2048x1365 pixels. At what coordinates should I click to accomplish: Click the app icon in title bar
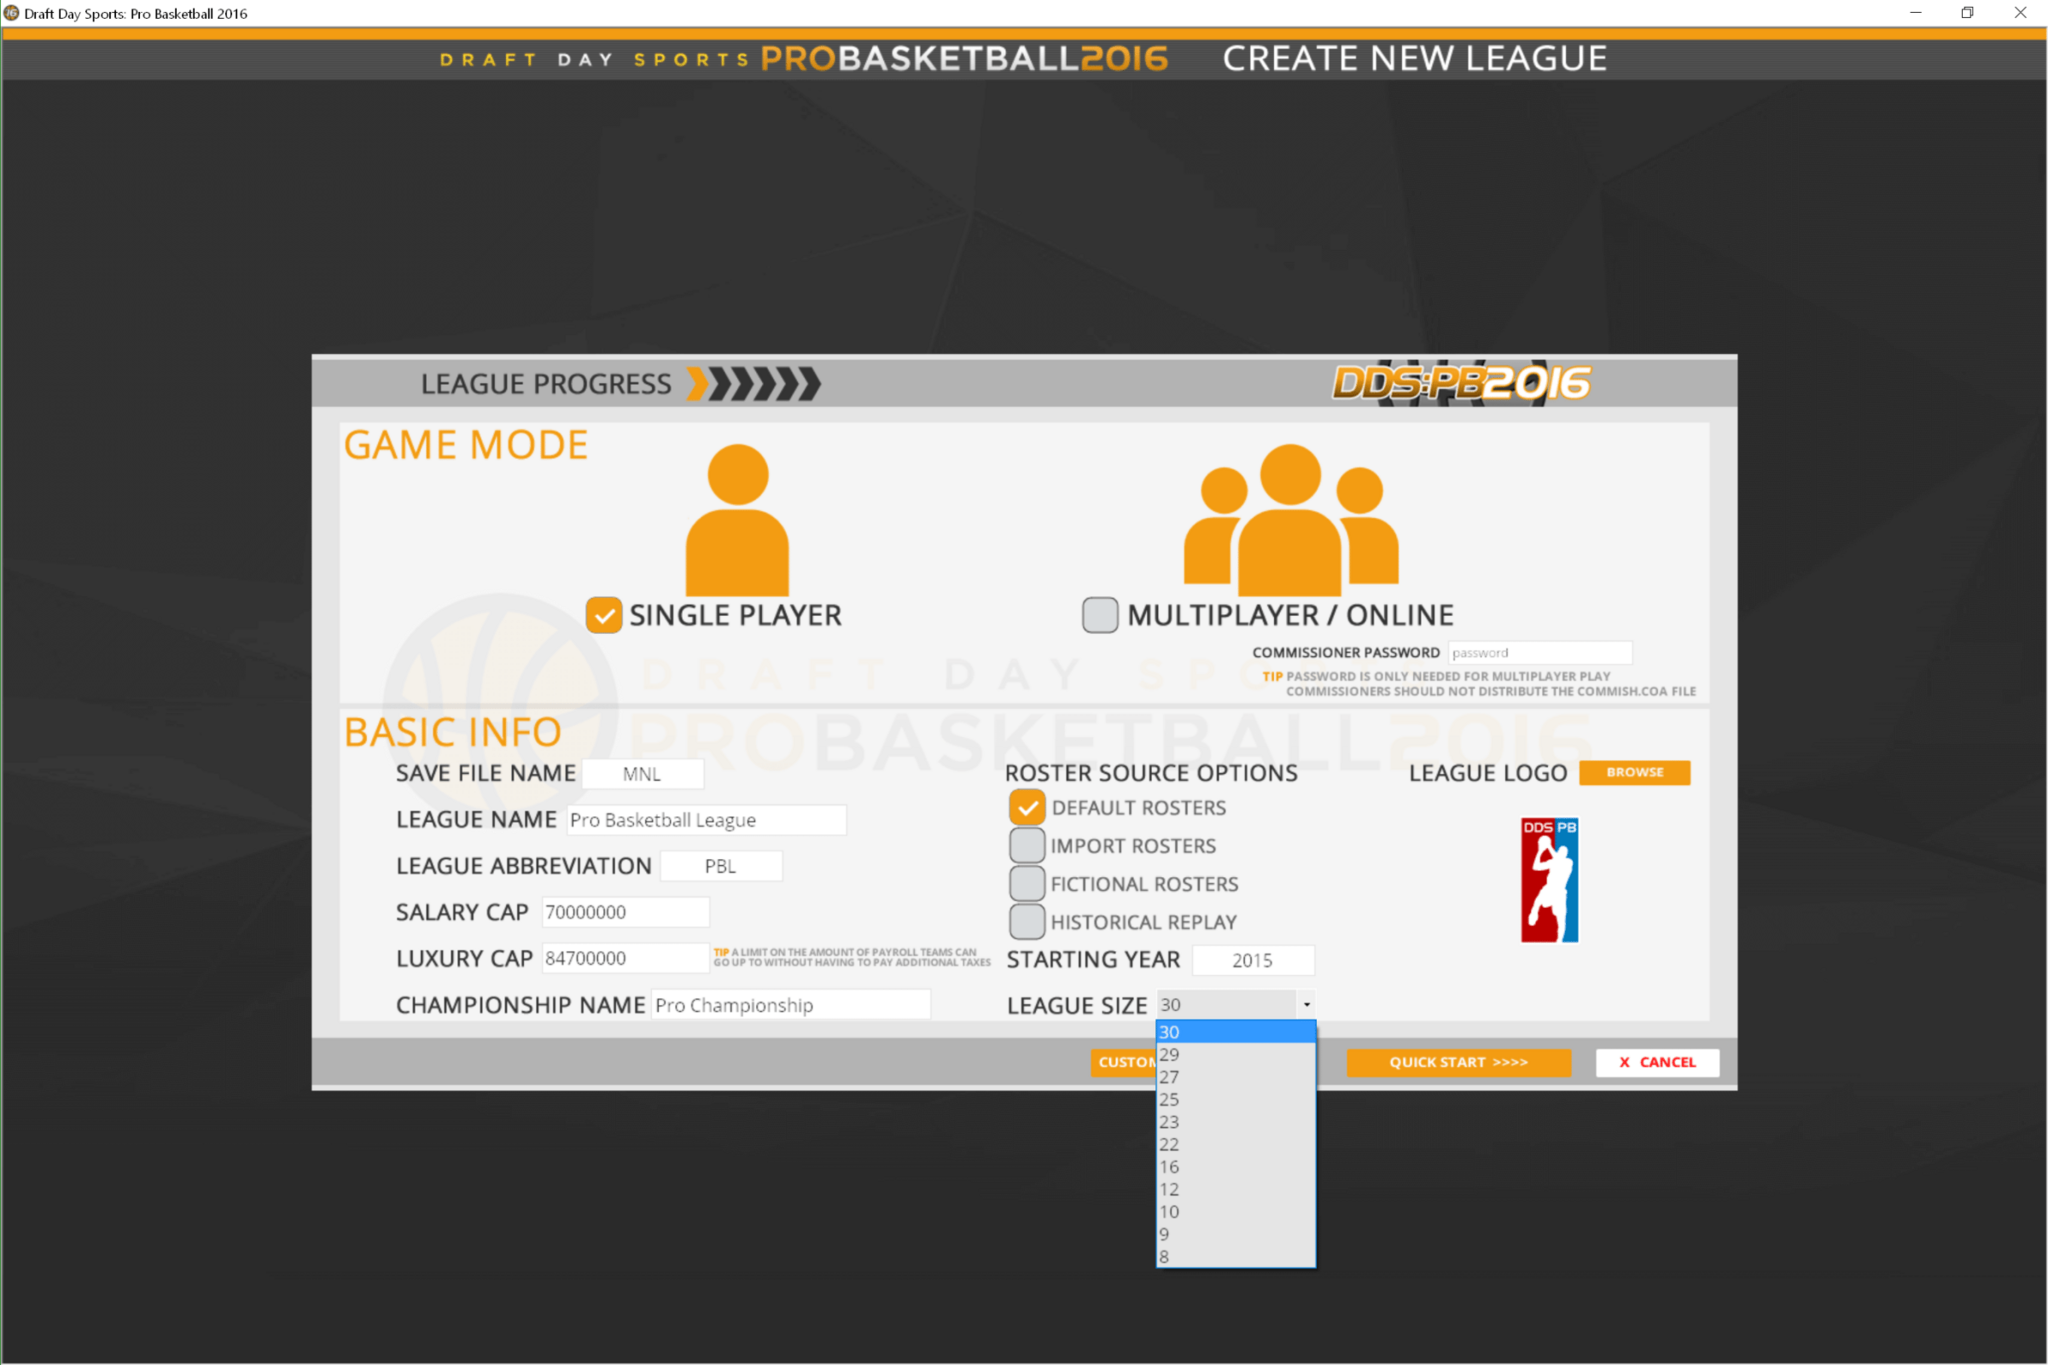[11, 13]
